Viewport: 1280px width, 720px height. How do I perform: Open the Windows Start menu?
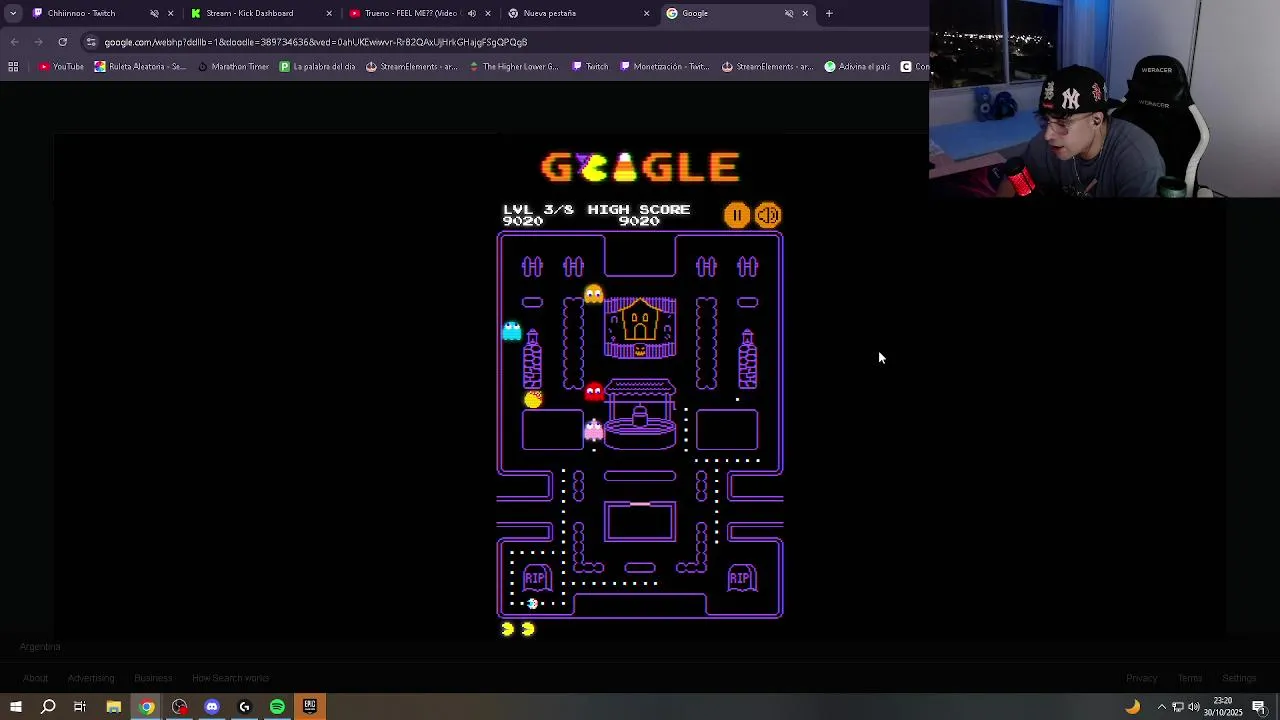click(15, 707)
